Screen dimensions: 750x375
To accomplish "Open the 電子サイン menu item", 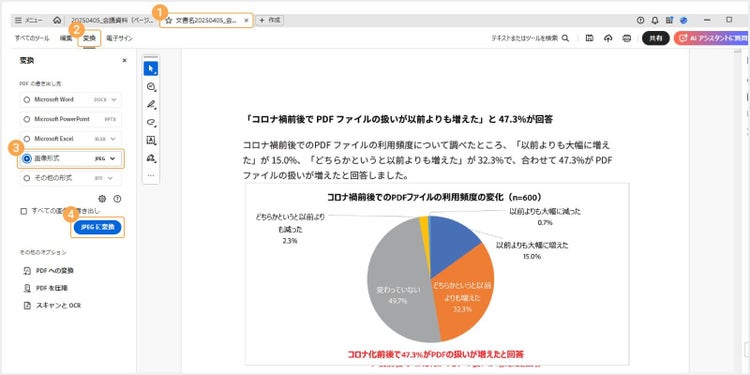I will (120, 38).
